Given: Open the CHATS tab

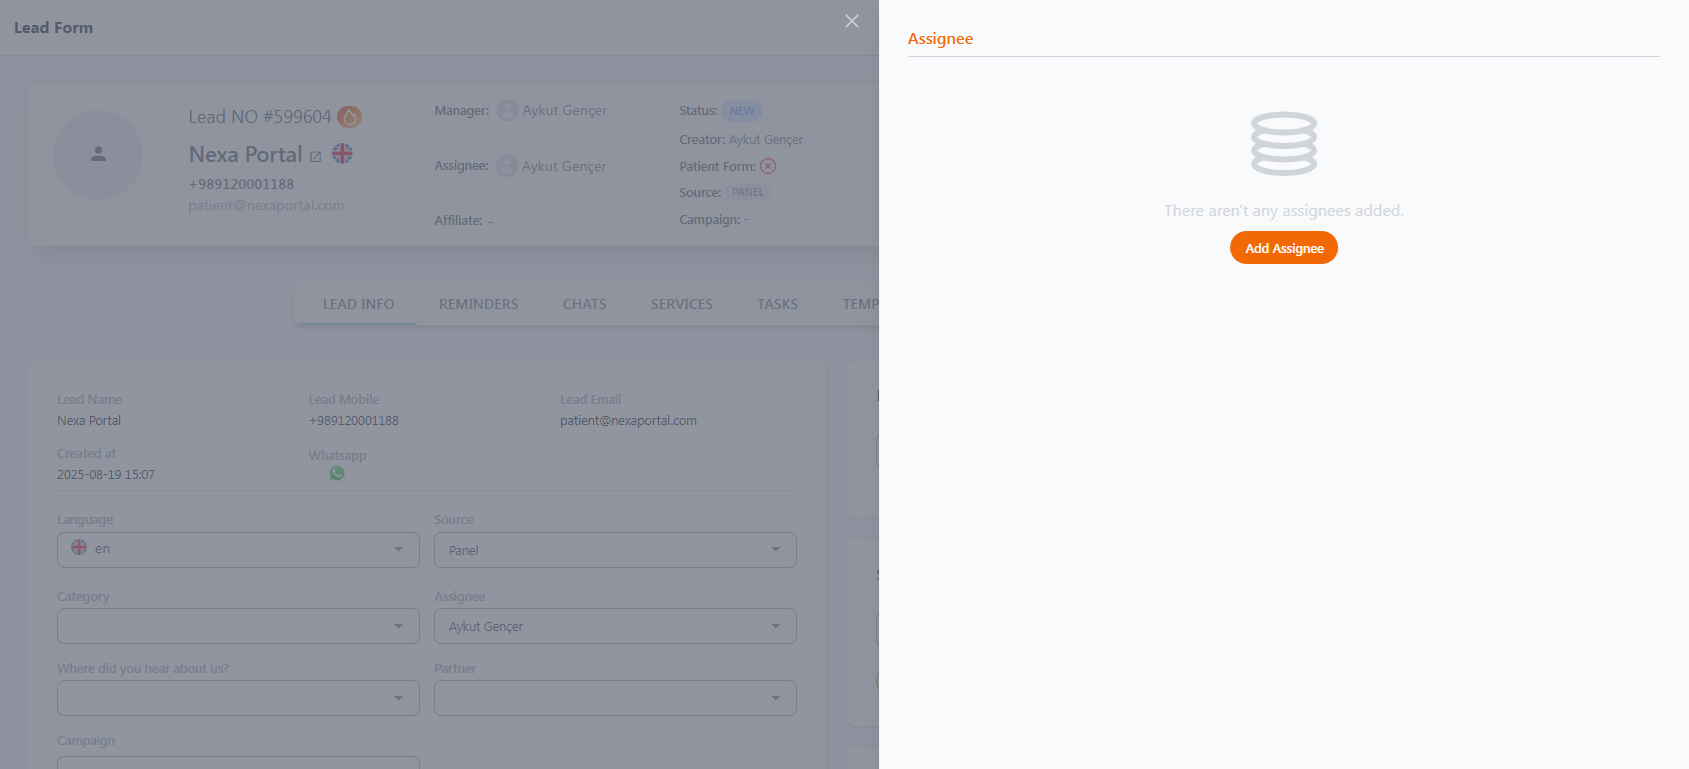Looking at the screenshot, I should tap(584, 304).
